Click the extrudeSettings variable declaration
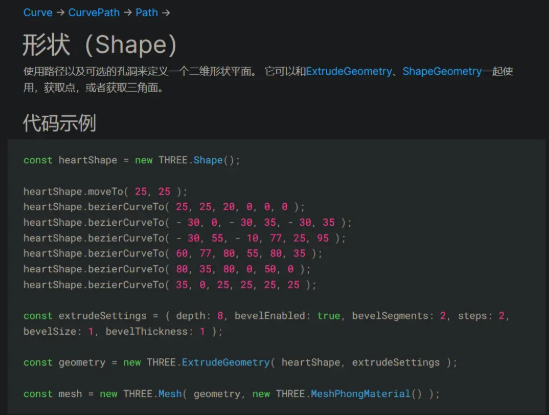Screen dimensions: 549x415 (x=102, y=316)
